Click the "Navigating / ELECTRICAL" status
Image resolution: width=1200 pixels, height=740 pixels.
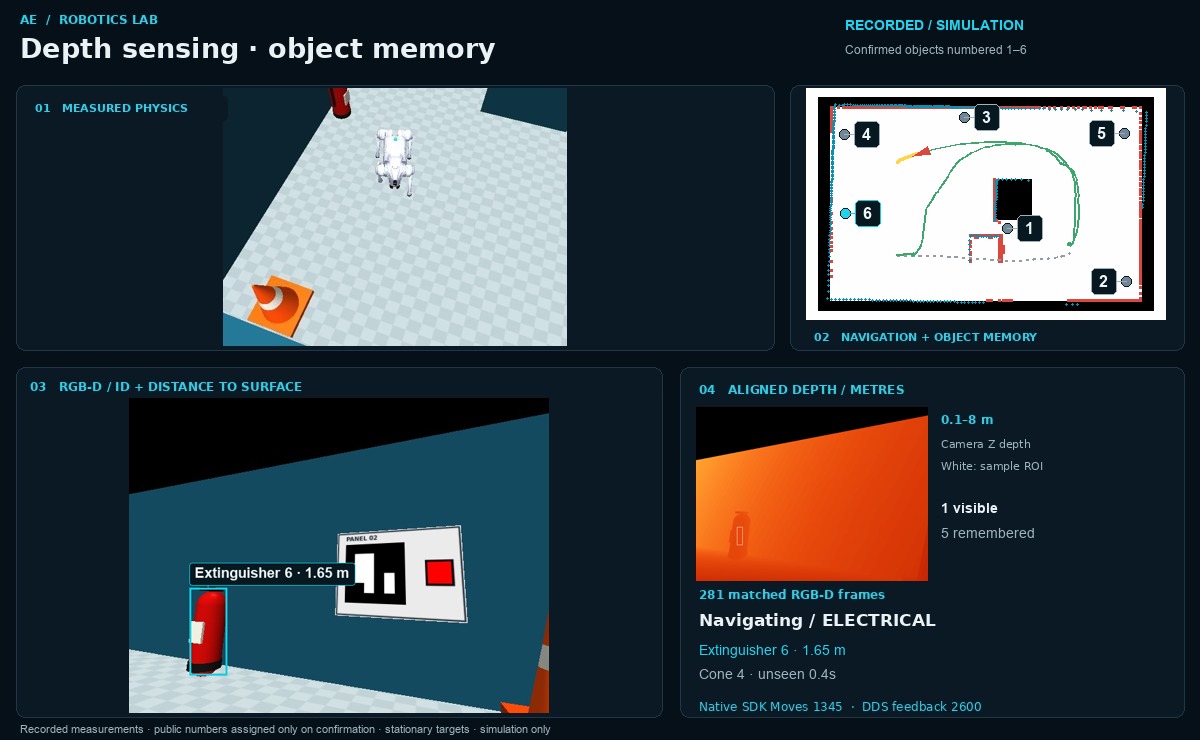817,620
